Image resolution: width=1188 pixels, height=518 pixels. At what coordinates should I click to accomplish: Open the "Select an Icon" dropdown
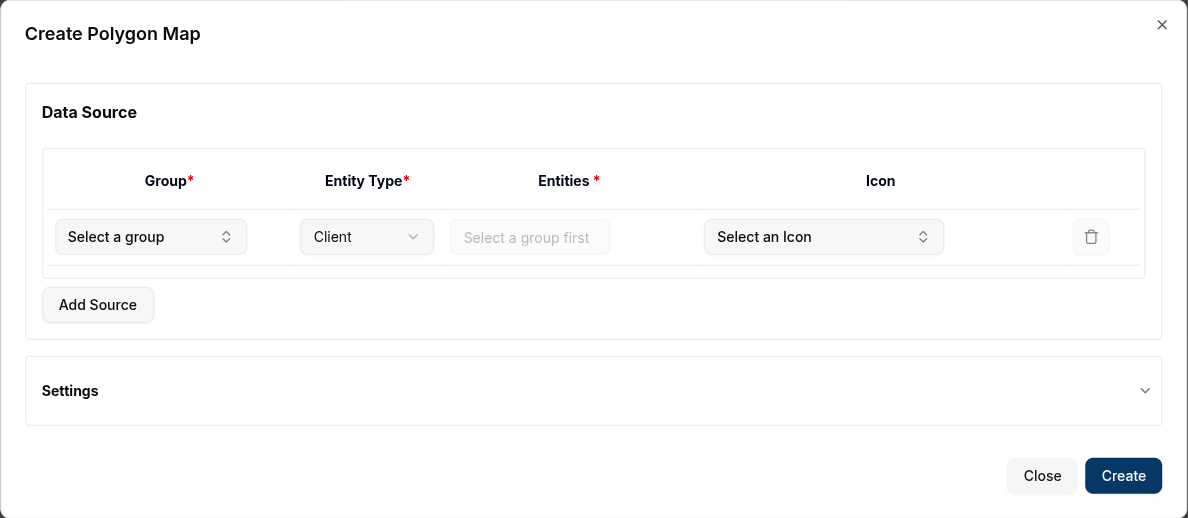click(823, 237)
